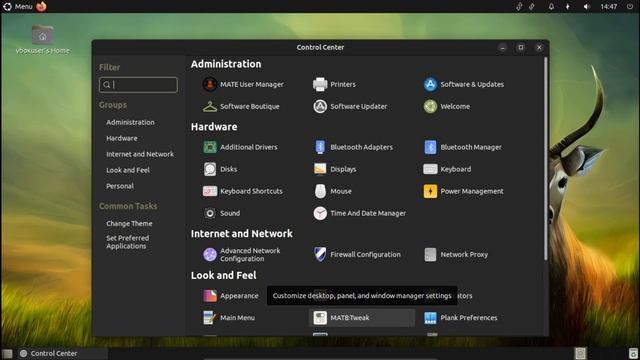640x360 pixels.
Task: Click the clock showing 14:47
Action: [x=609, y=7]
